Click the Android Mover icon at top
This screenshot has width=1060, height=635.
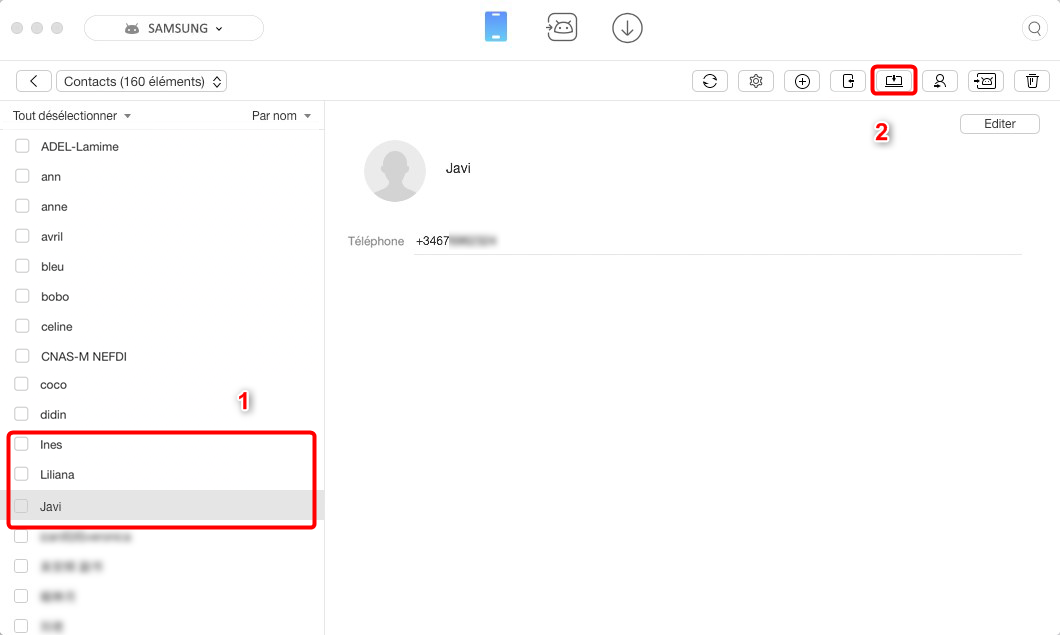(x=562, y=27)
